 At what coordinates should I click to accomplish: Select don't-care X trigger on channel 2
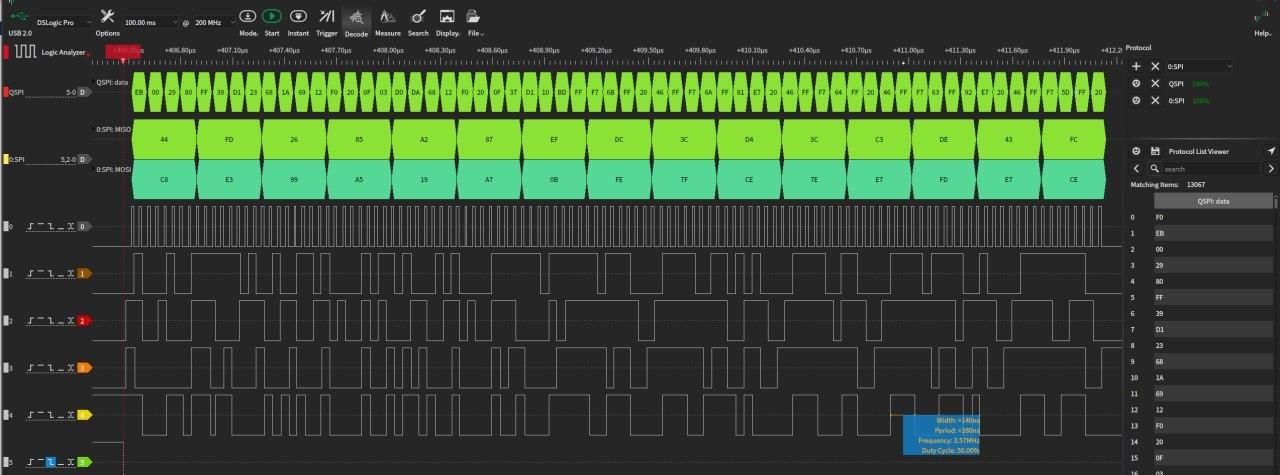click(x=69, y=320)
